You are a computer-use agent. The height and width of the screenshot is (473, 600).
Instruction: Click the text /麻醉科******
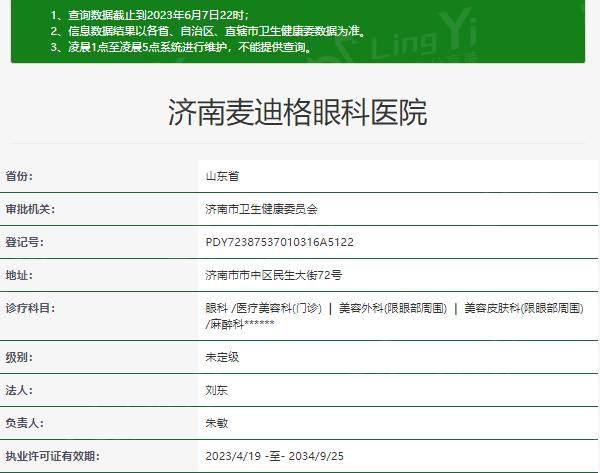pyautogui.click(x=240, y=325)
